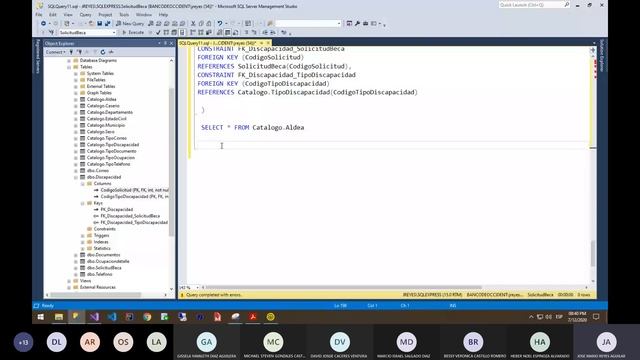Click the Execute button
640x360 pixels.
click(x=133, y=33)
